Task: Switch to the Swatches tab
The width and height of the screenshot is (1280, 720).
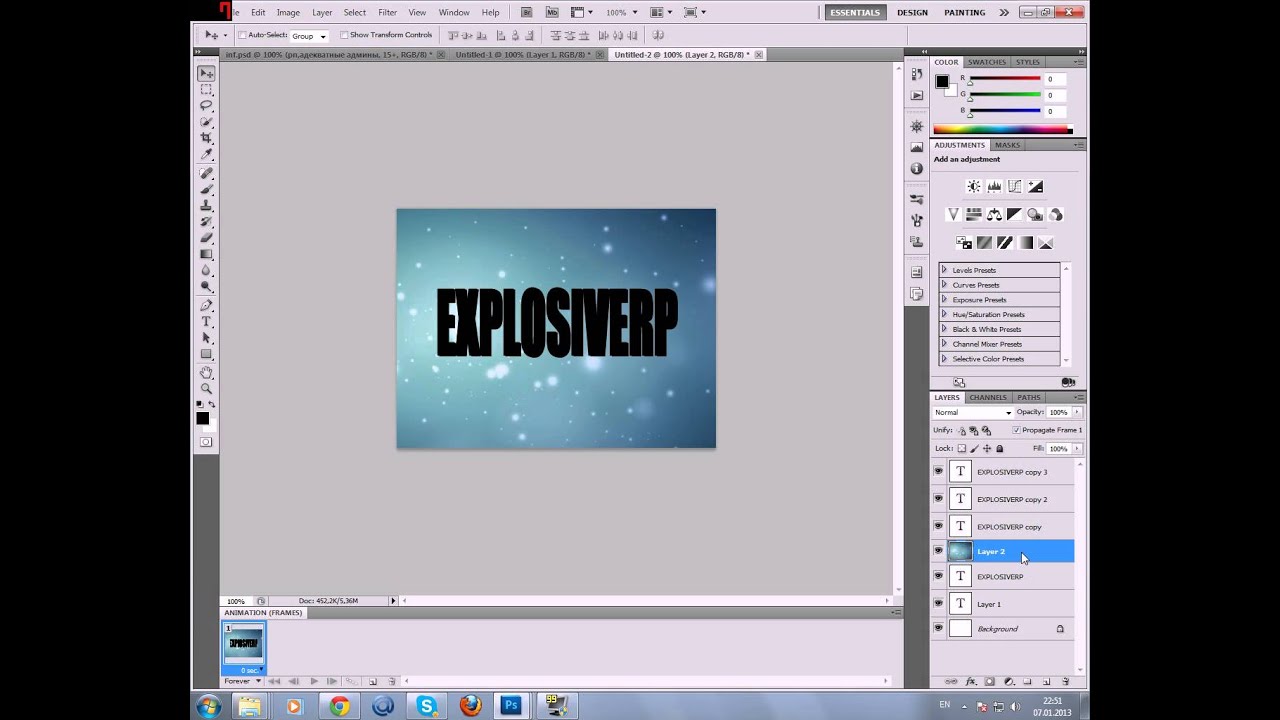Action: click(x=987, y=62)
